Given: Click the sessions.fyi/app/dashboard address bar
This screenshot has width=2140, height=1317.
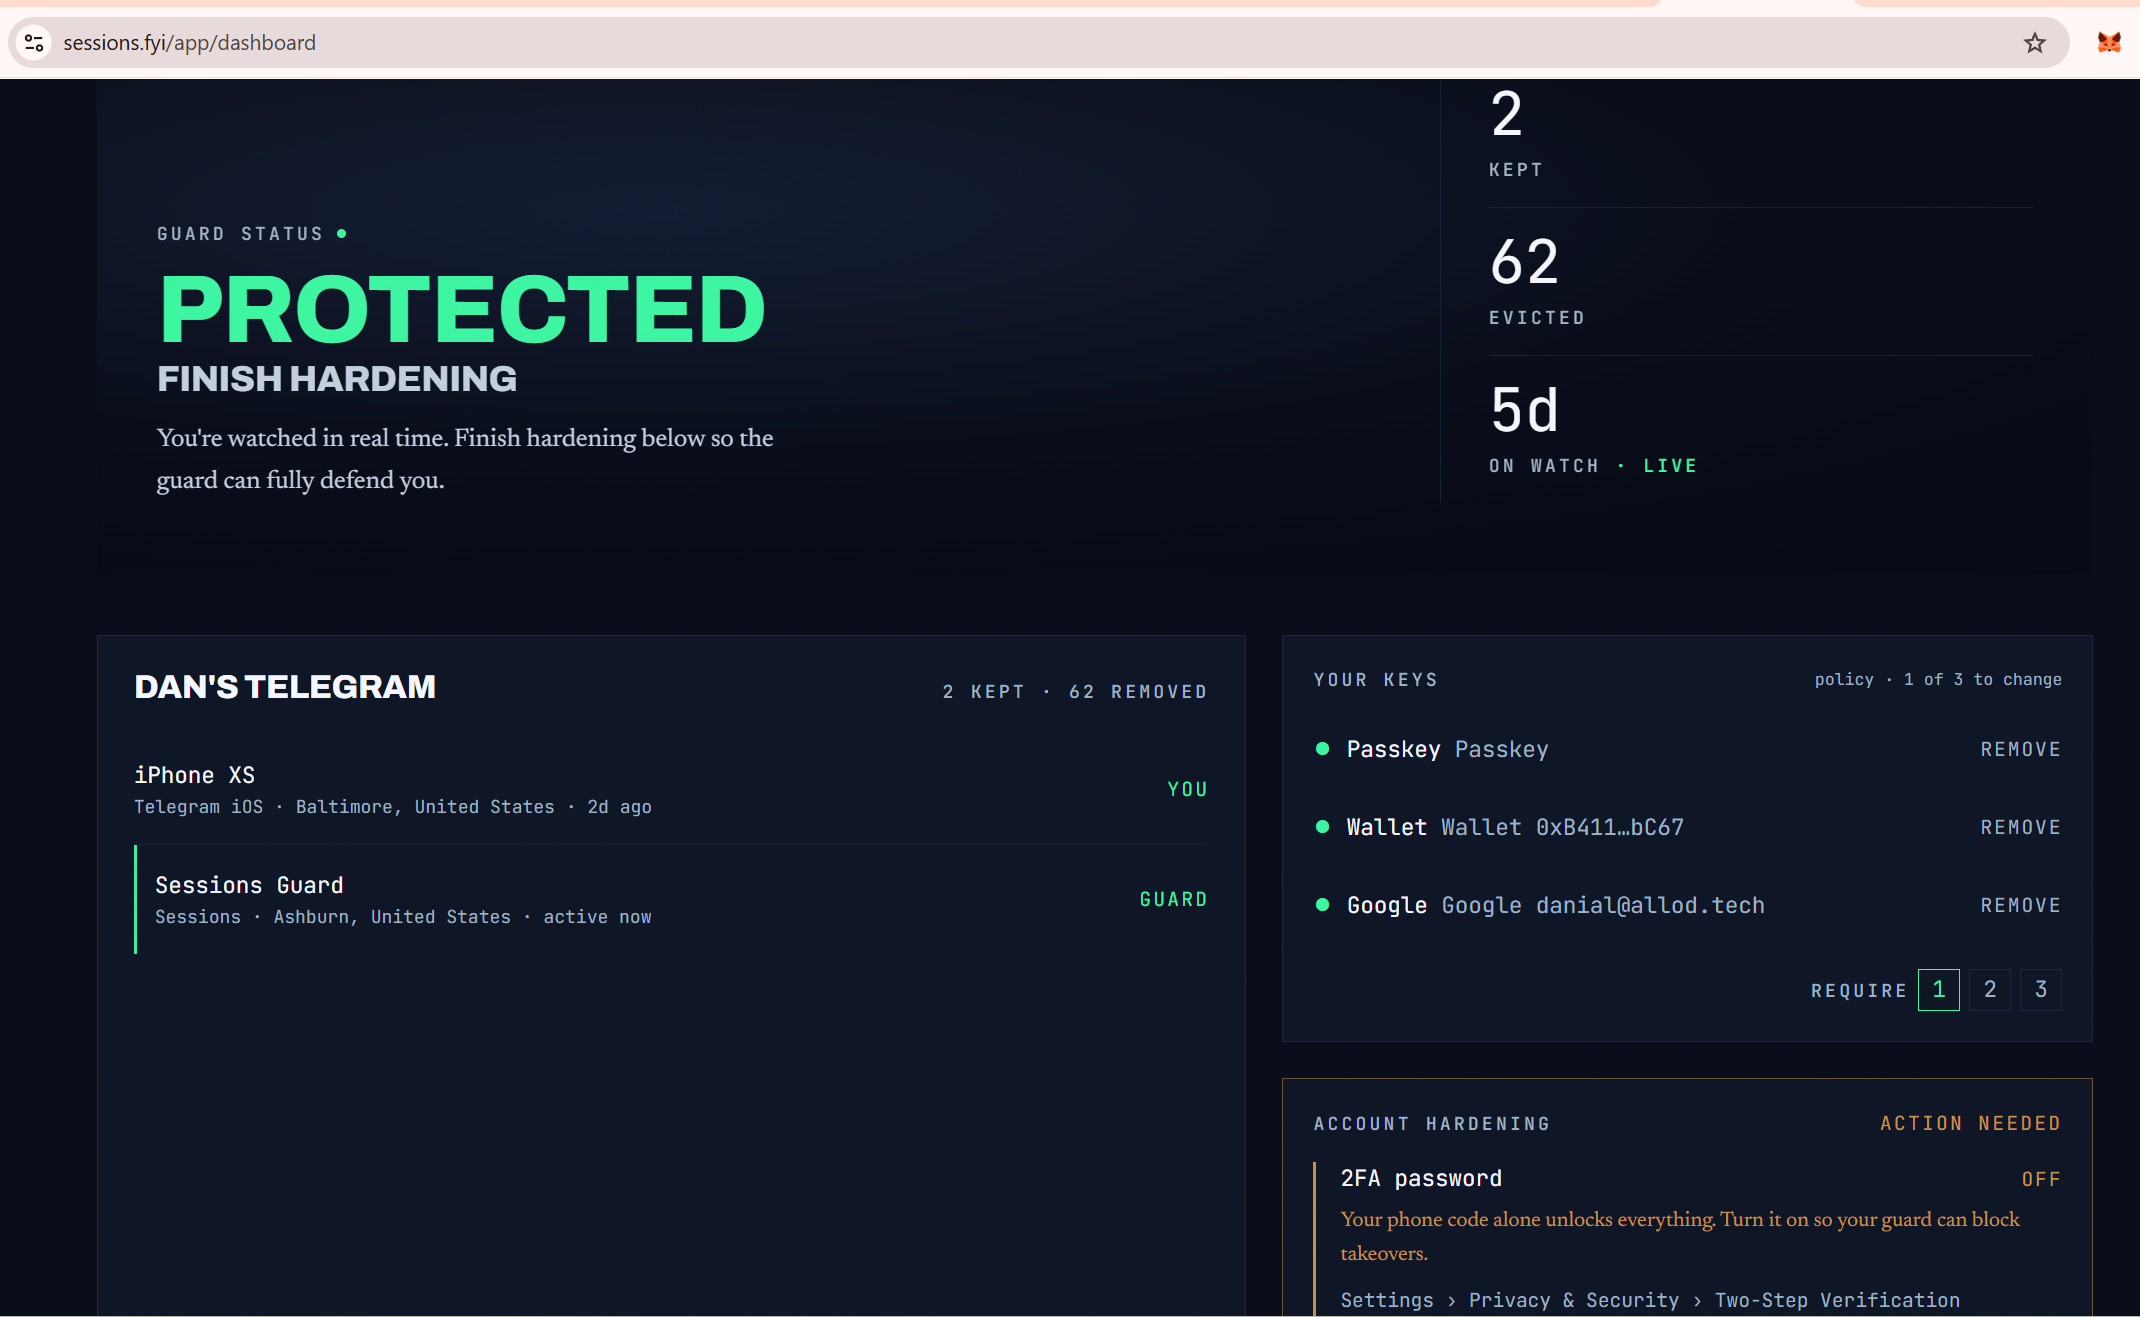Looking at the screenshot, I should pos(1038,43).
